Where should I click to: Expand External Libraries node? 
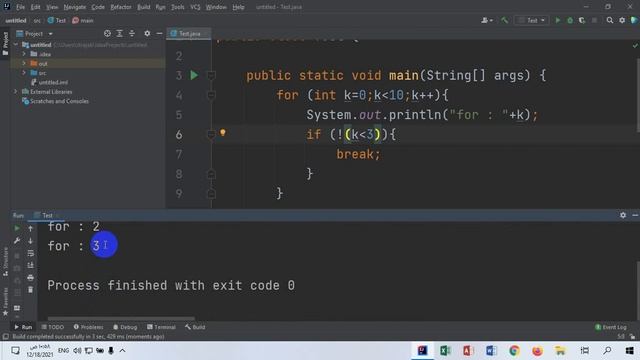16,91
